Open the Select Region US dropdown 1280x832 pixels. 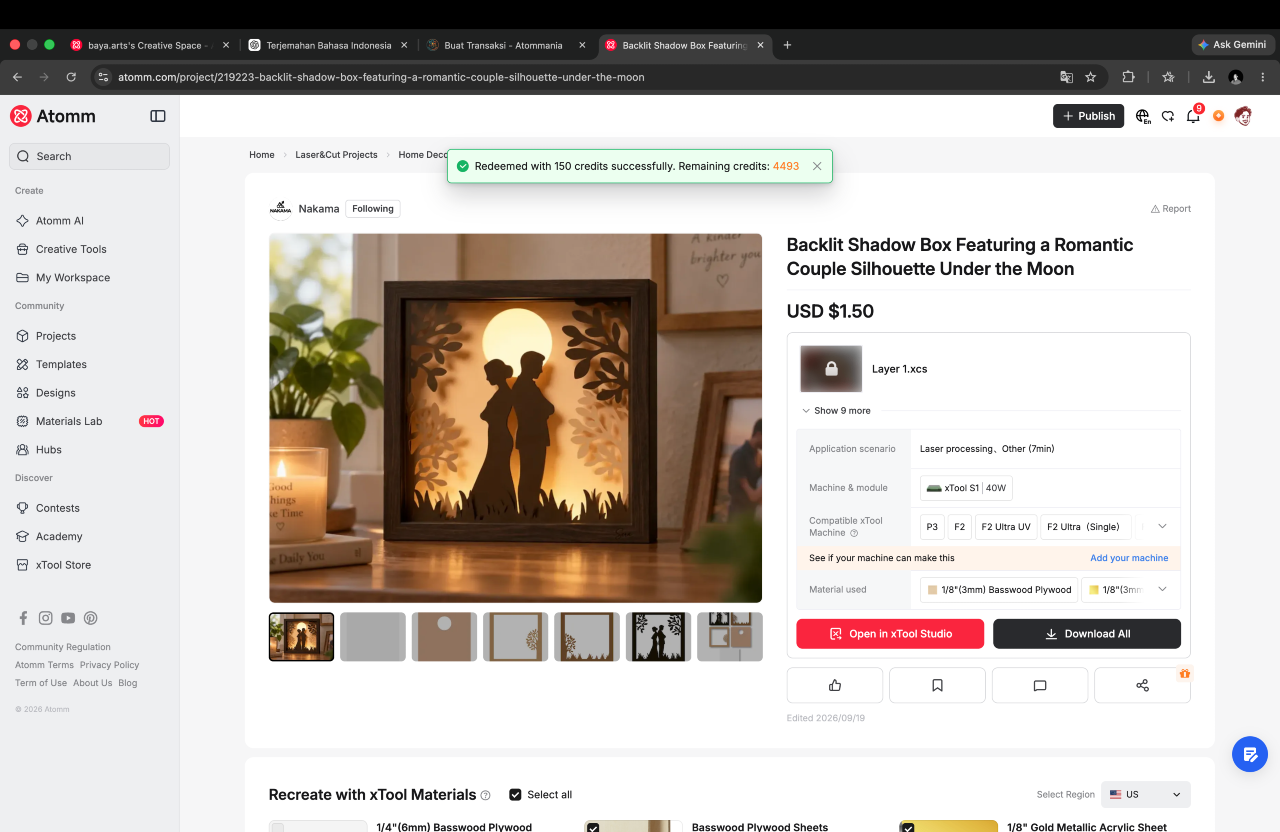1146,794
